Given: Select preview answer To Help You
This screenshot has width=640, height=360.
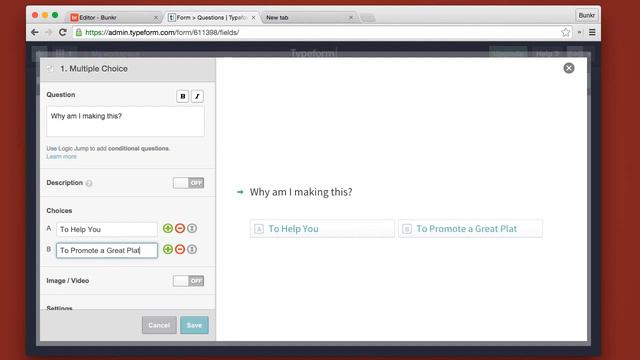Looking at the screenshot, I should click(x=322, y=229).
